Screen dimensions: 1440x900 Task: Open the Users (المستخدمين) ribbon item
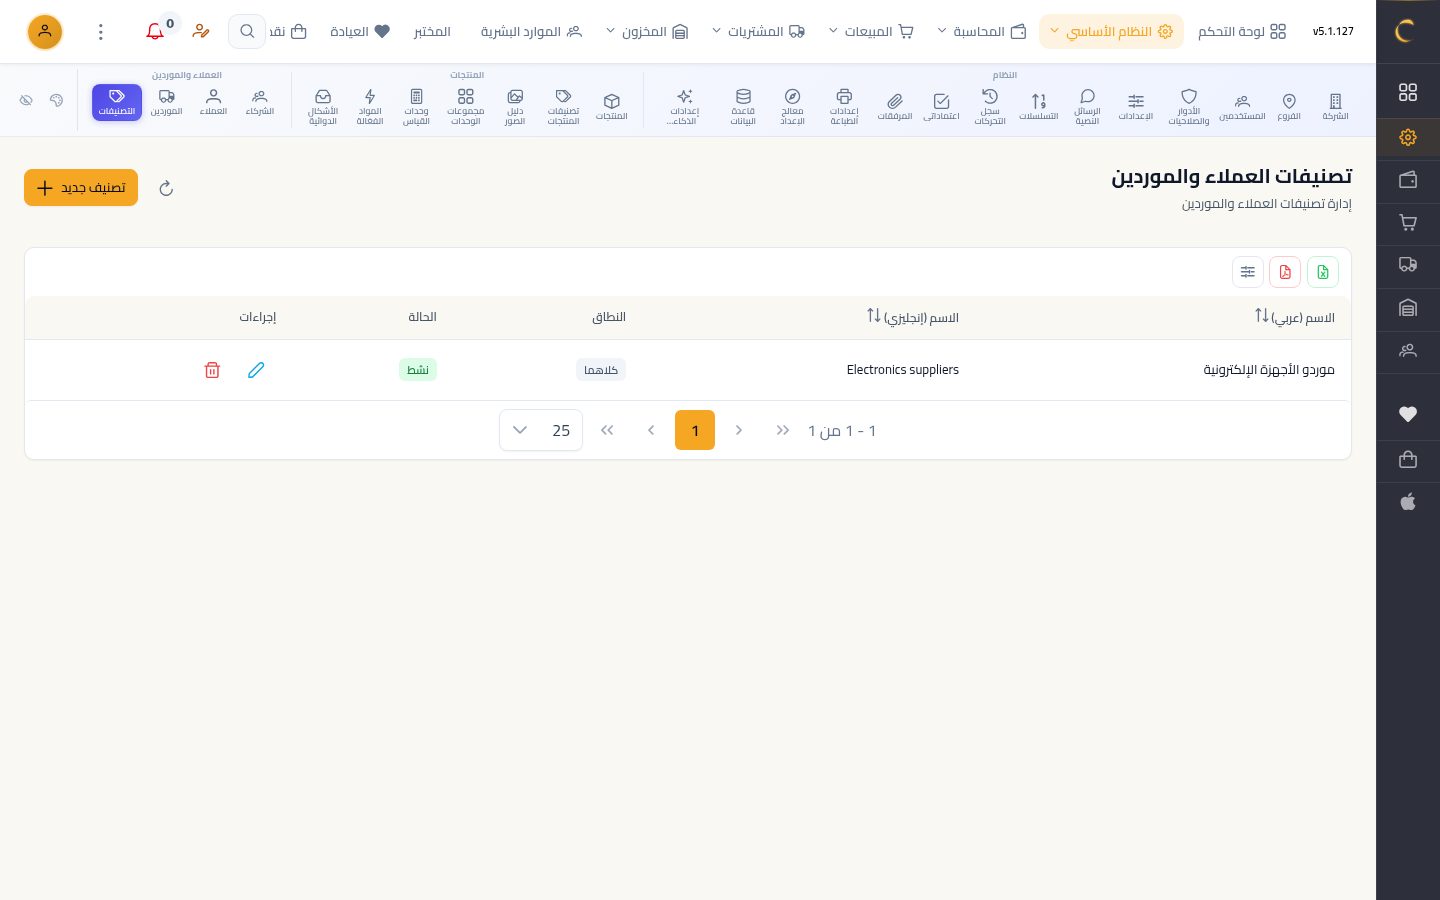pyautogui.click(x=1242, y=106)
